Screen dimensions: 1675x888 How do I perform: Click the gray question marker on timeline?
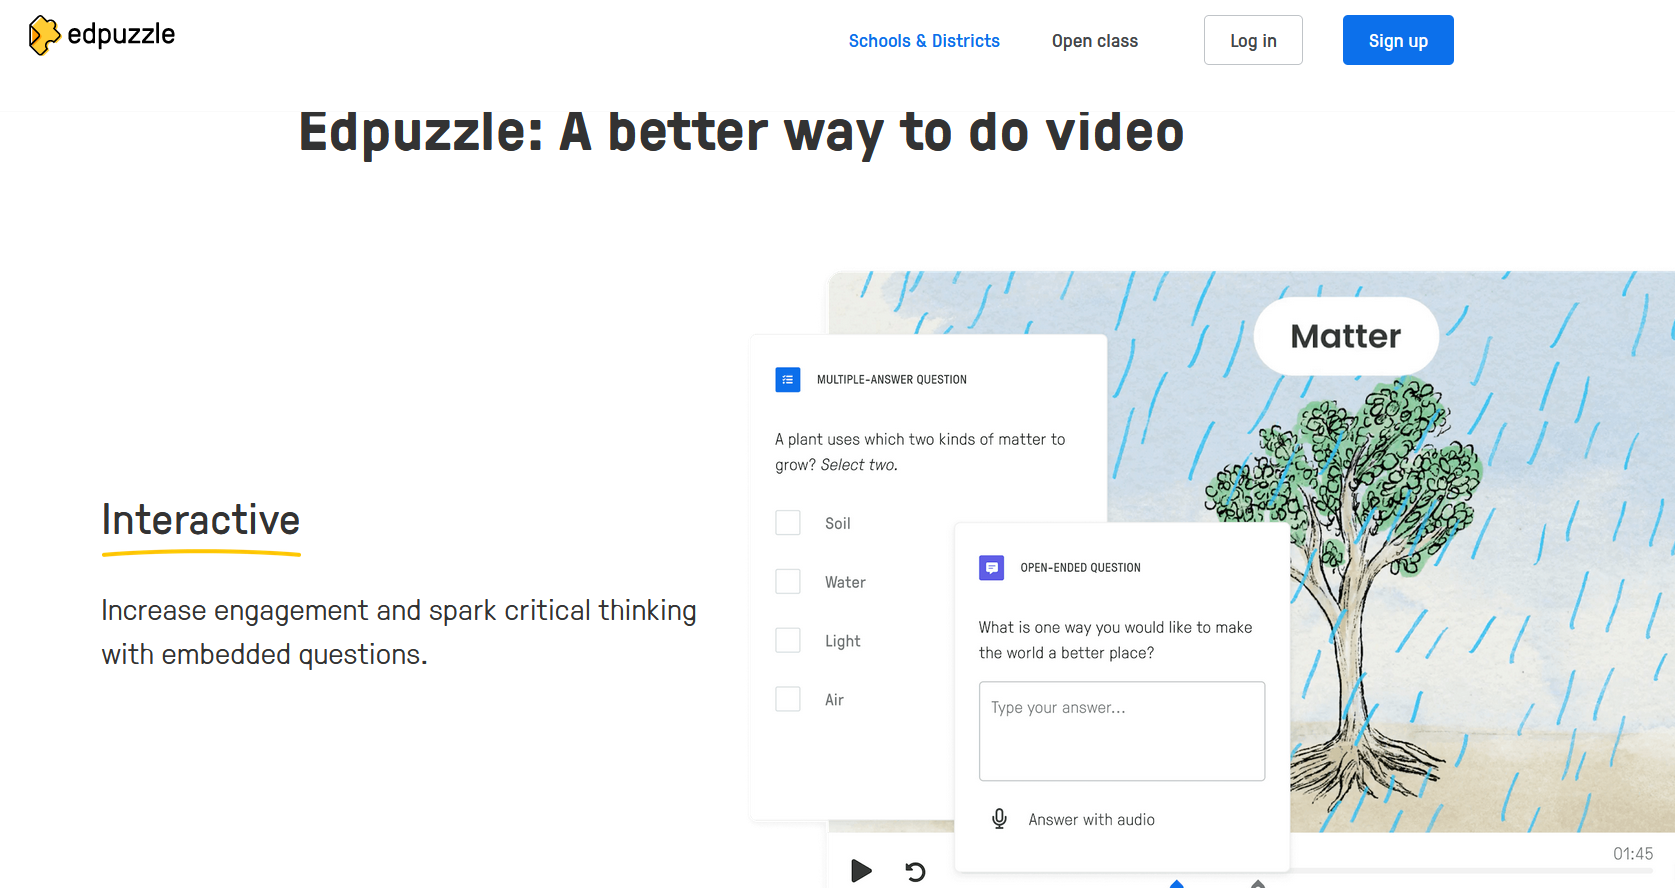coord(1258,884)
